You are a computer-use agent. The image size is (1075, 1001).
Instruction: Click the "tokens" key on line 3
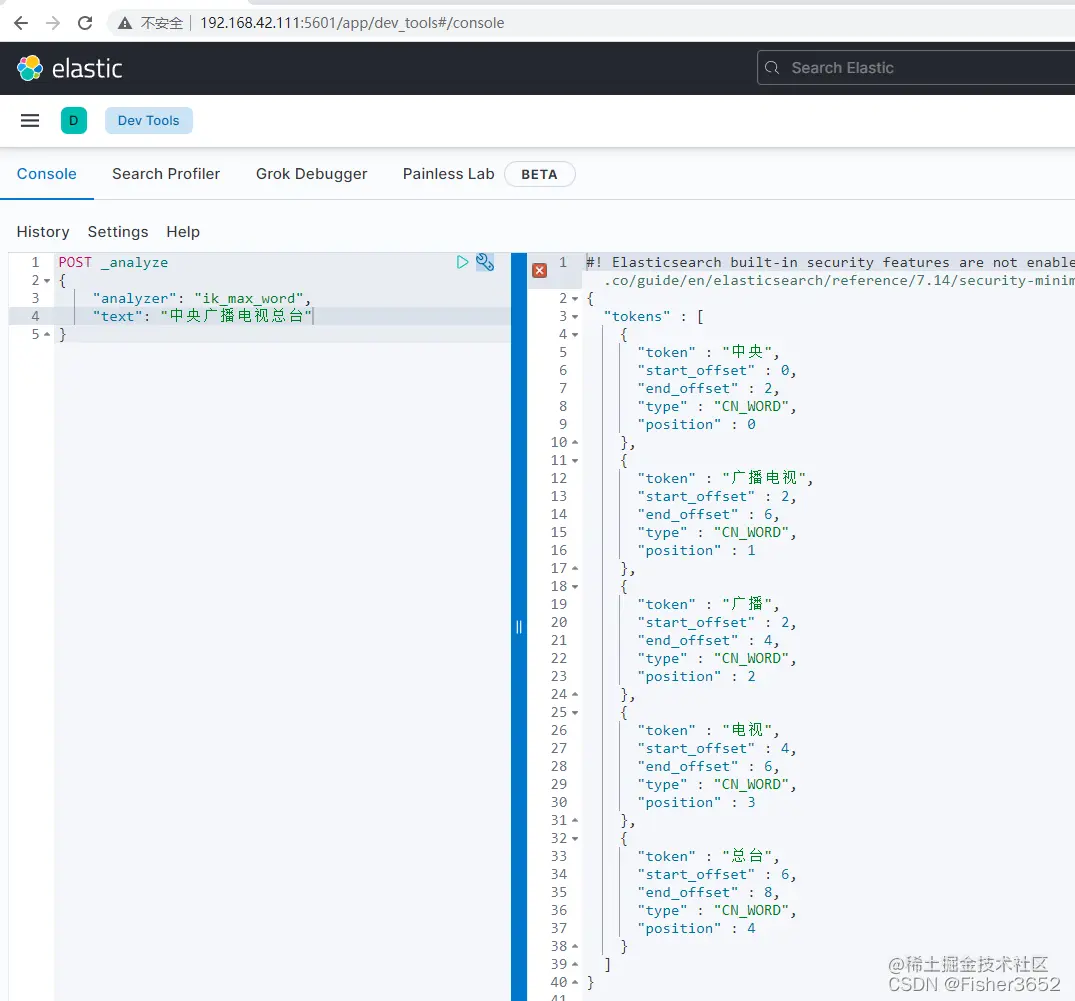coord(637,317)
